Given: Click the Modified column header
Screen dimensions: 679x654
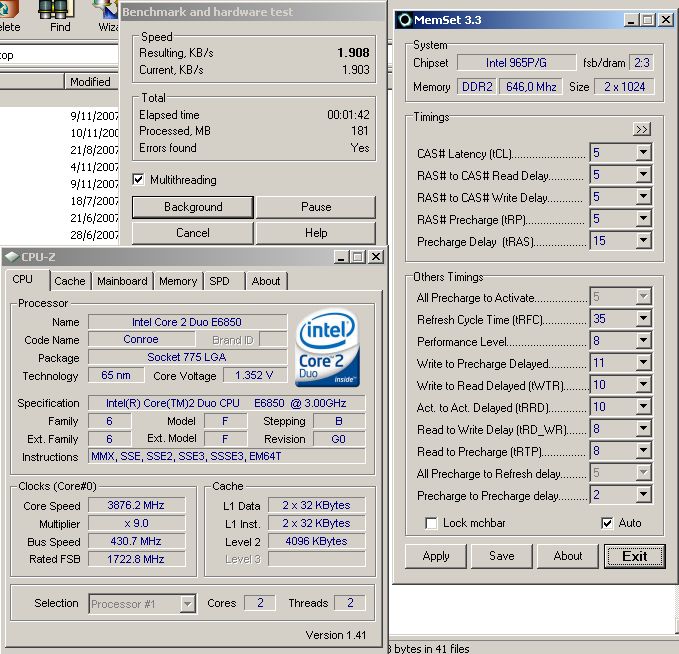Looking at the screenshot, I should [91, 82].
